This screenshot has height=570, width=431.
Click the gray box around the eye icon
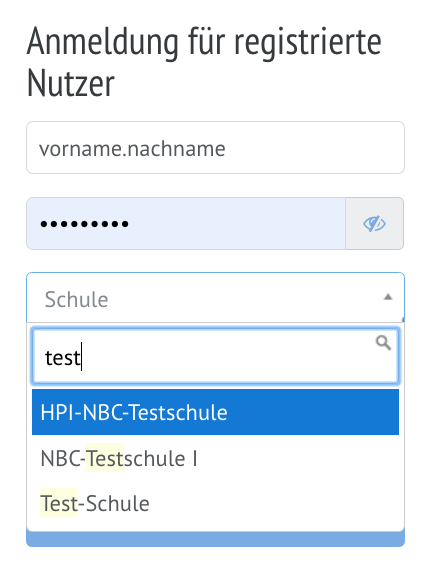(375, 224)
